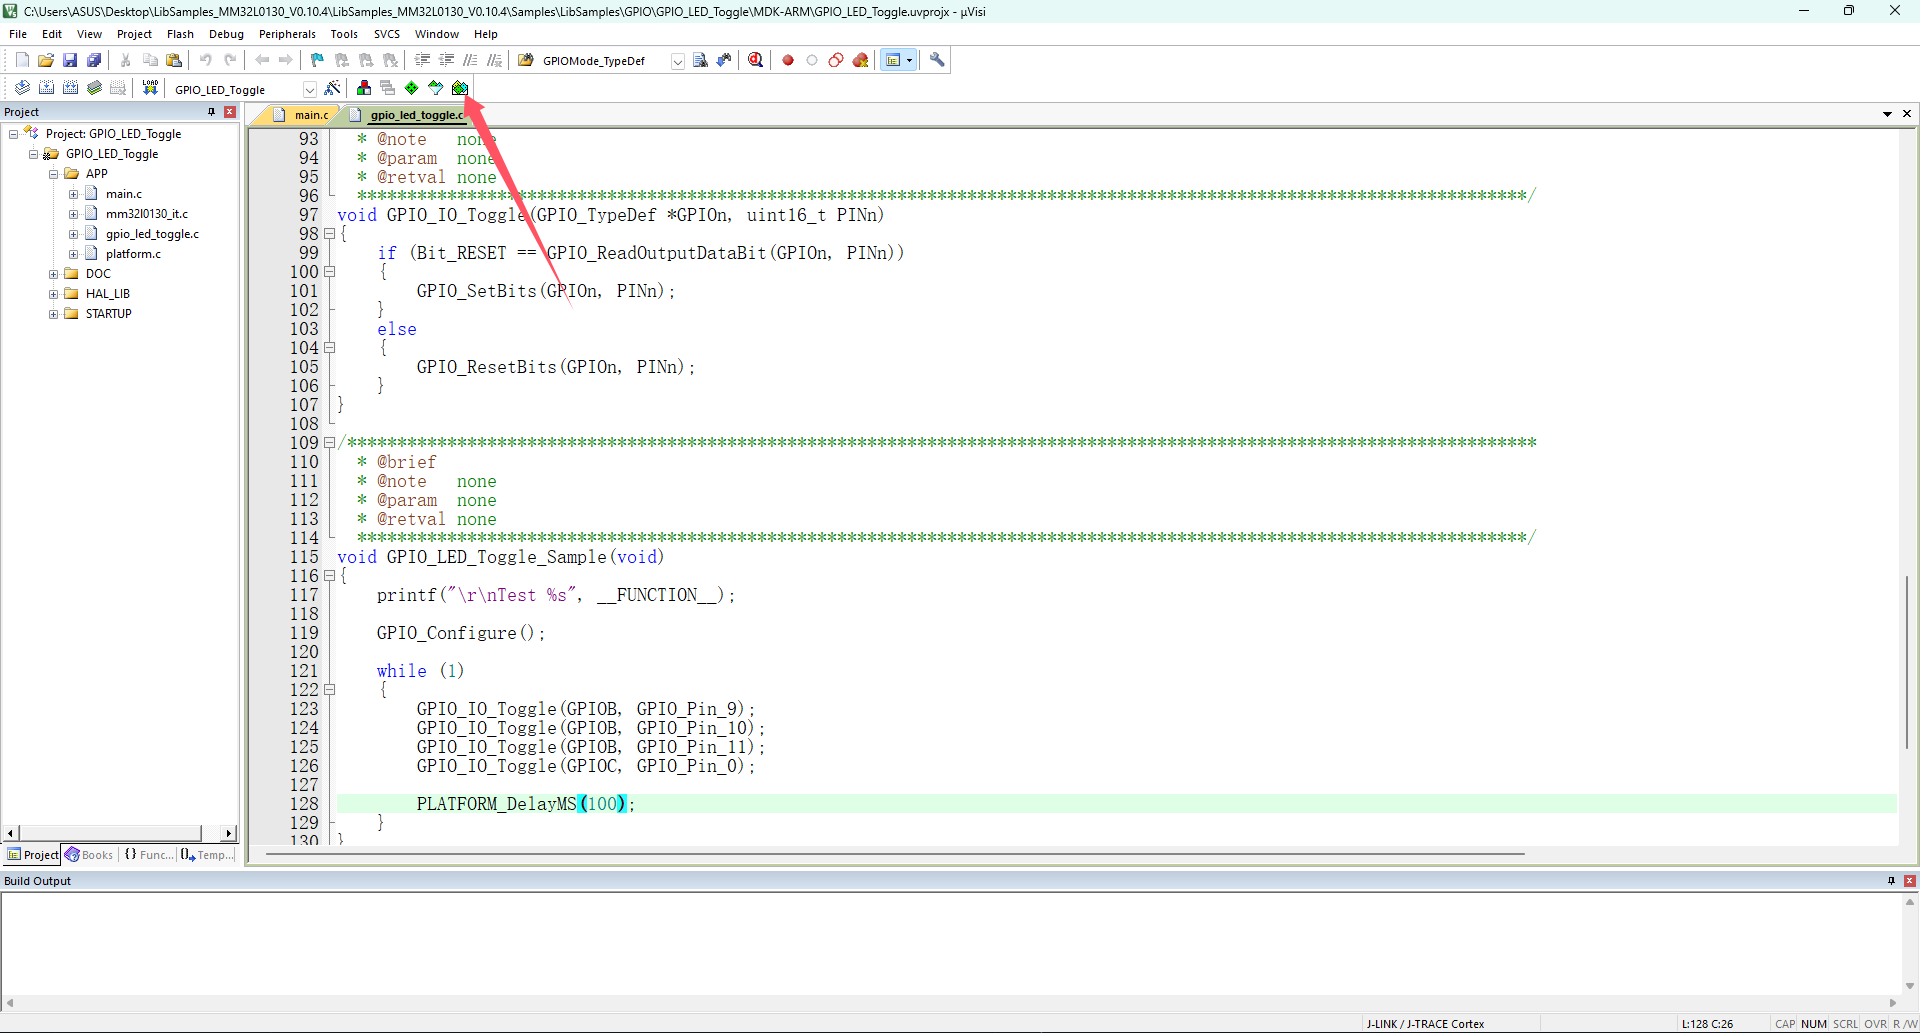The width and height of the screenshot is (1920, 1033).
Task: Select platform.c in the project tree
Action: (x=133, y=254)
